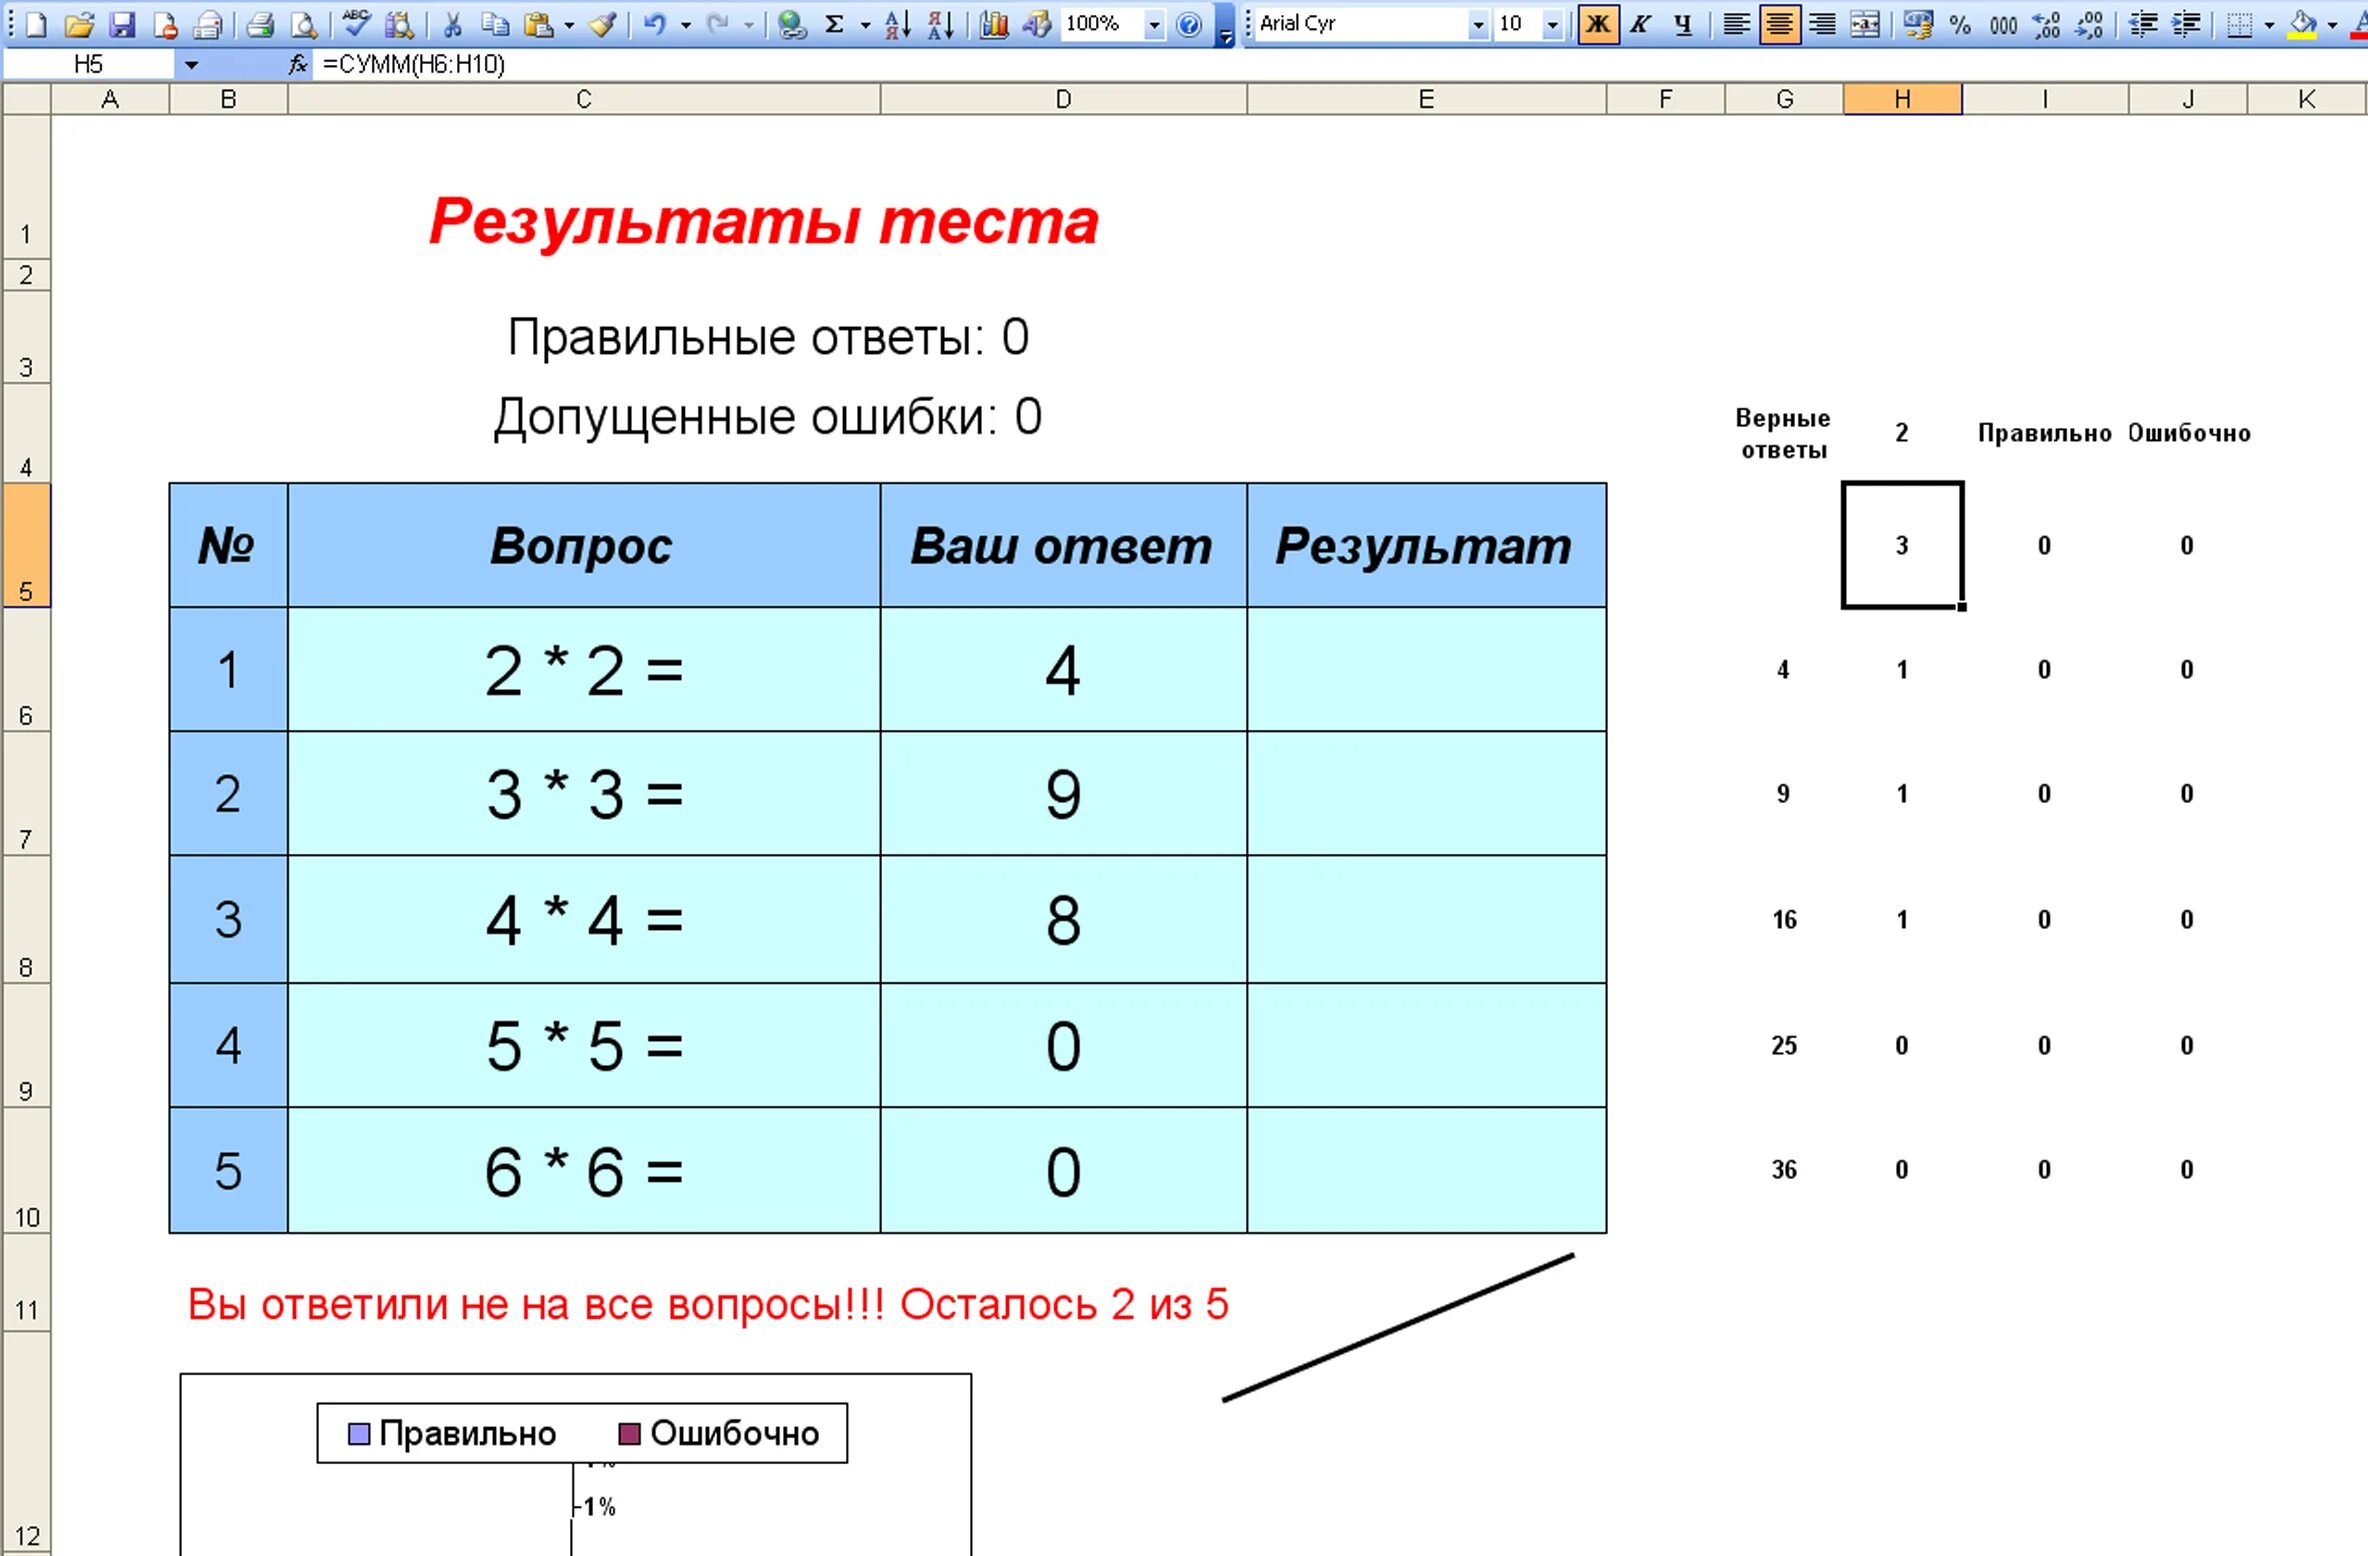Toggle bold Ж formatting

(1598, 24)
